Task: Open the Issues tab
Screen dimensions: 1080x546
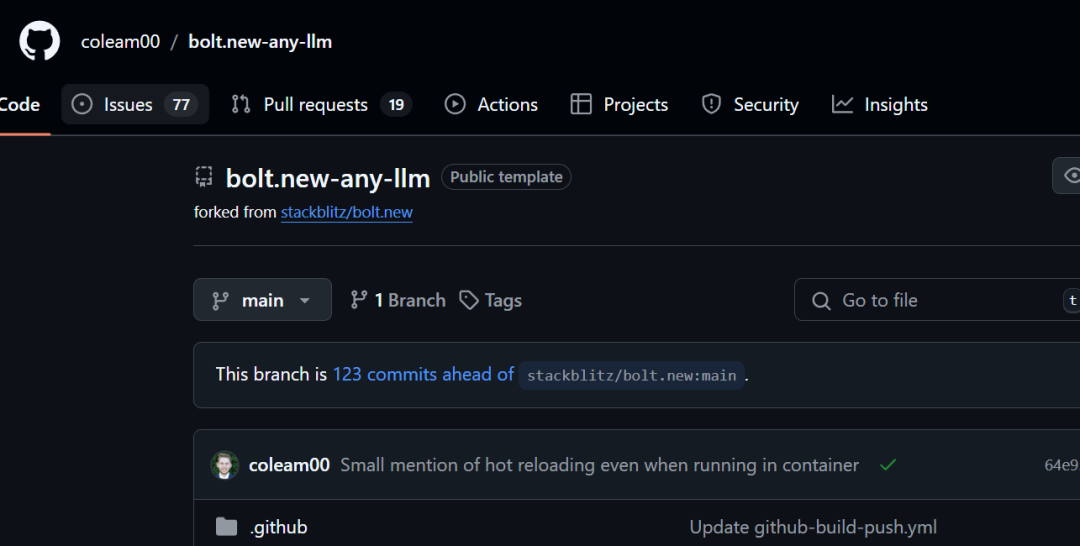Action: 135,105
